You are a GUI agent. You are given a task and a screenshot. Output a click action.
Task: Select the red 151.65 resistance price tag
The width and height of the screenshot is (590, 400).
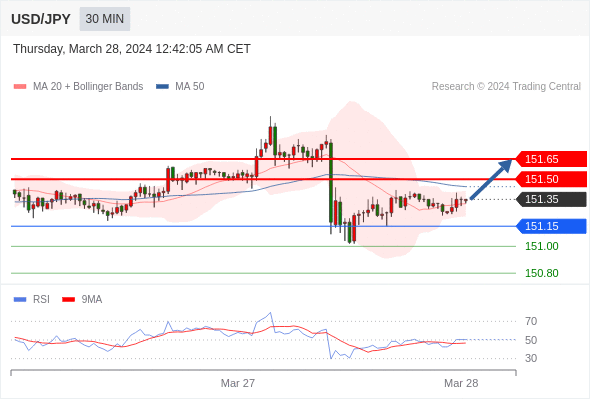(x=551, y=159)
